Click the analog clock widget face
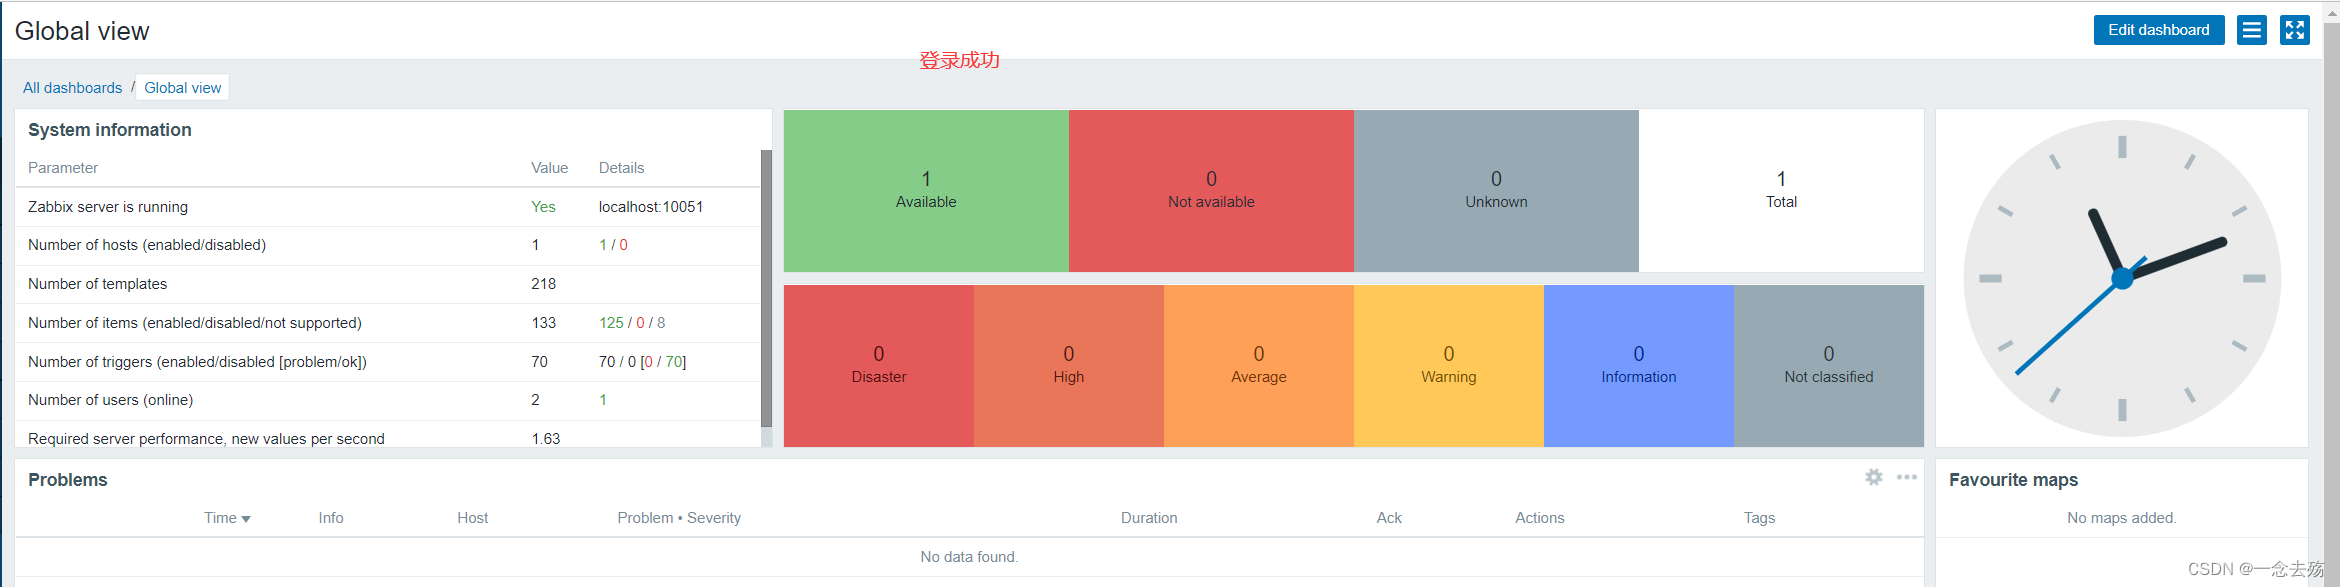Image resolution: width=2340 pixels, height=587 pixels. tap(2122, 278)
